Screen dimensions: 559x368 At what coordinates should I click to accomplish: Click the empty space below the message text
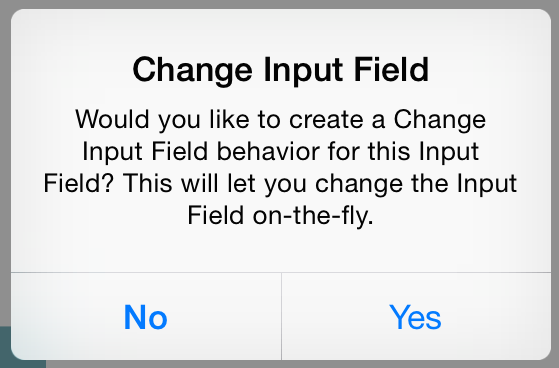[x=281, y=250]
